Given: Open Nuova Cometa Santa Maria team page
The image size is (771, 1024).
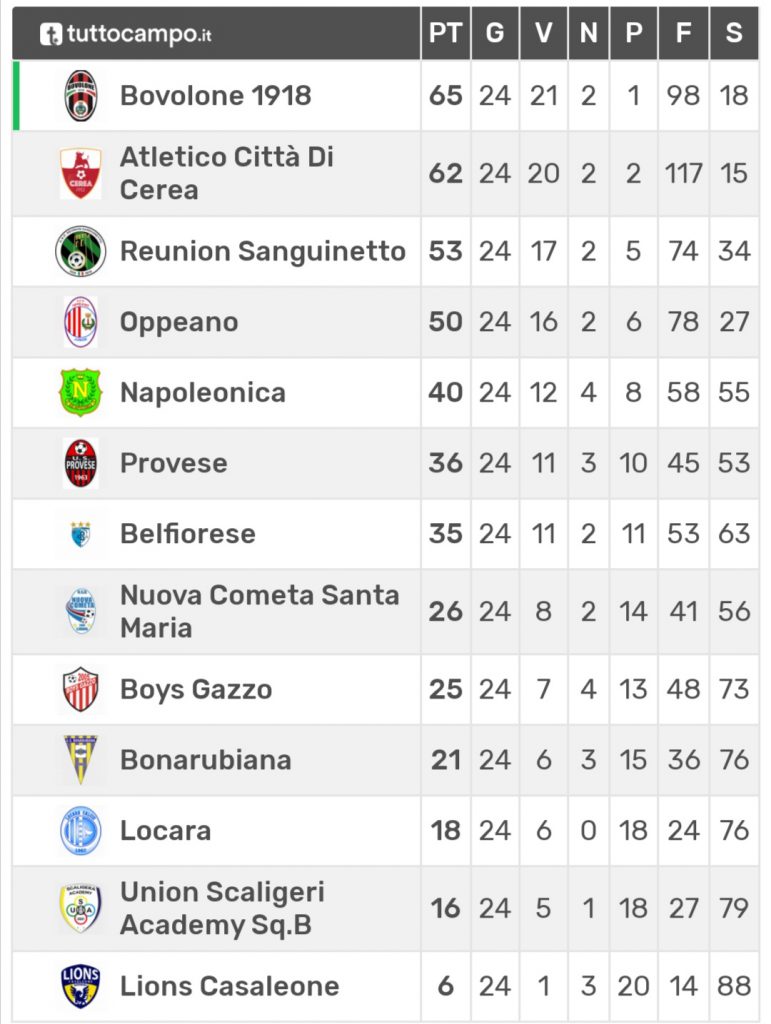Looking at the screenshot, I should [260, 611].
